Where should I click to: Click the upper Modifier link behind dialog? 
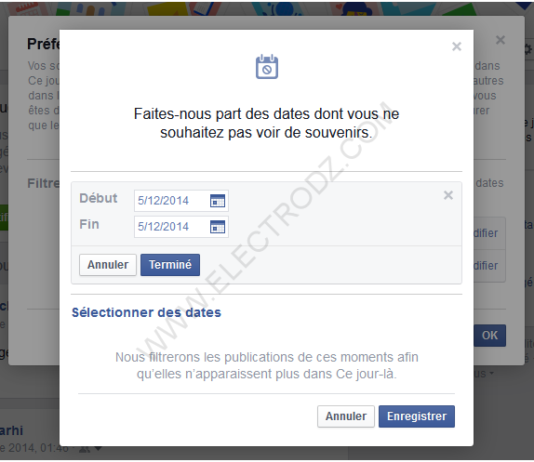click(486, 233)
